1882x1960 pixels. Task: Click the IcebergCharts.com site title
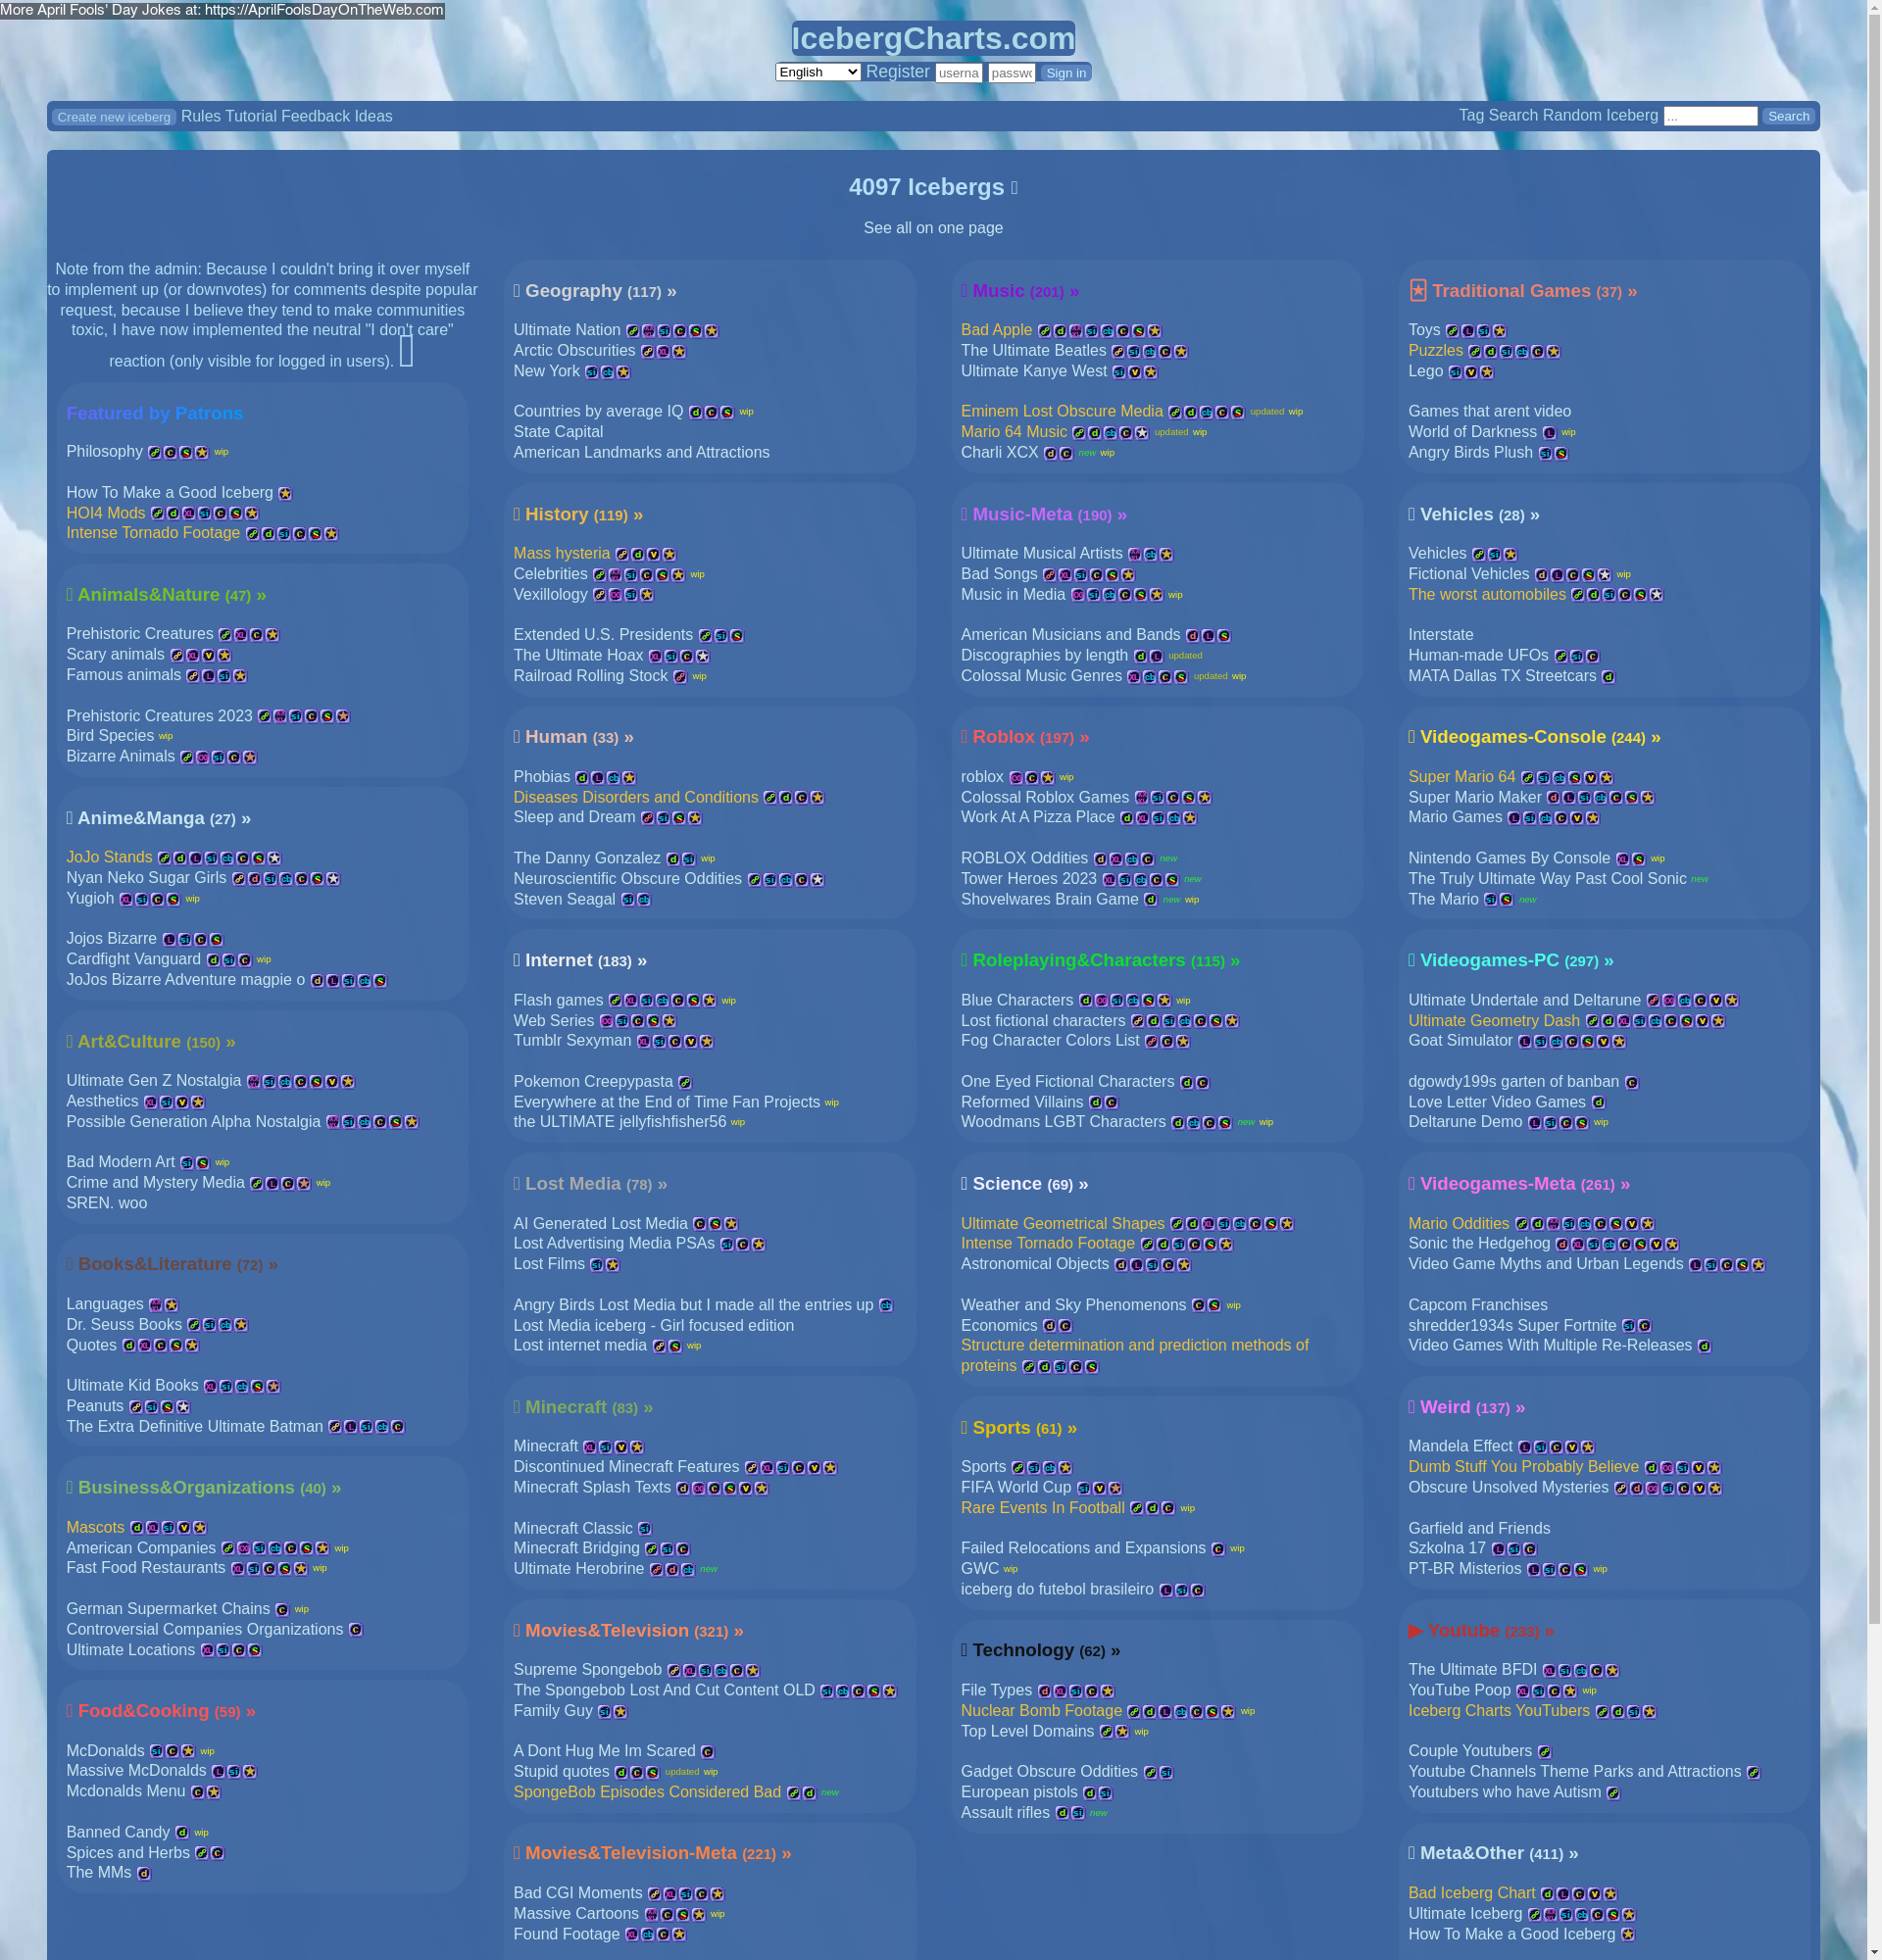(x=933, y=38)
